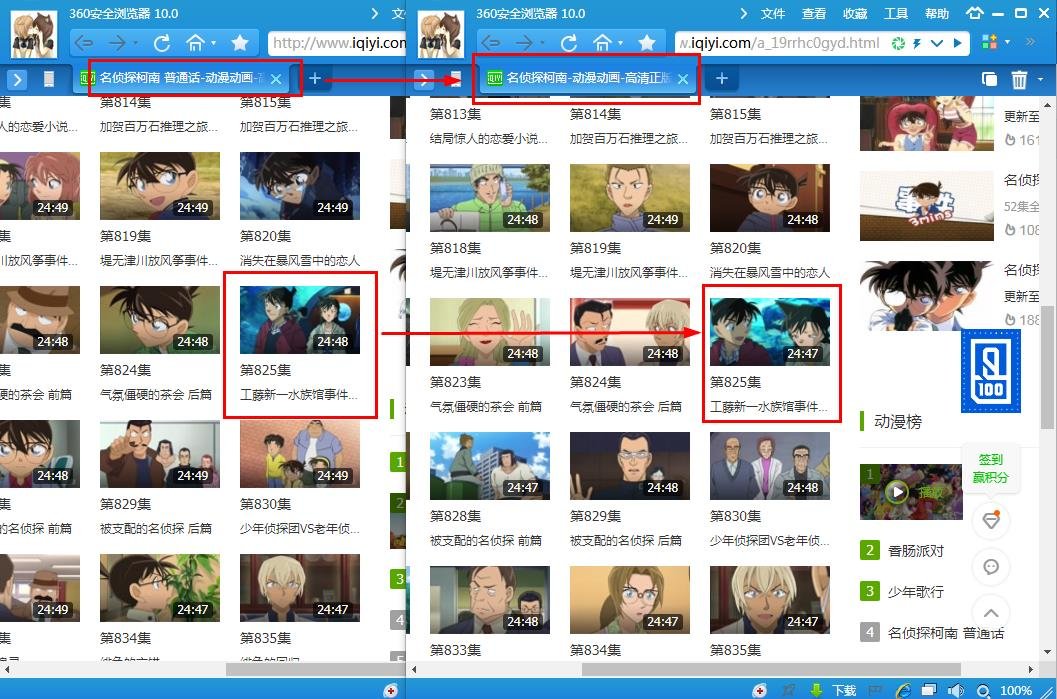
Task: Open the 第830集 episode thumbnail
Action: (x=770, y=466)
